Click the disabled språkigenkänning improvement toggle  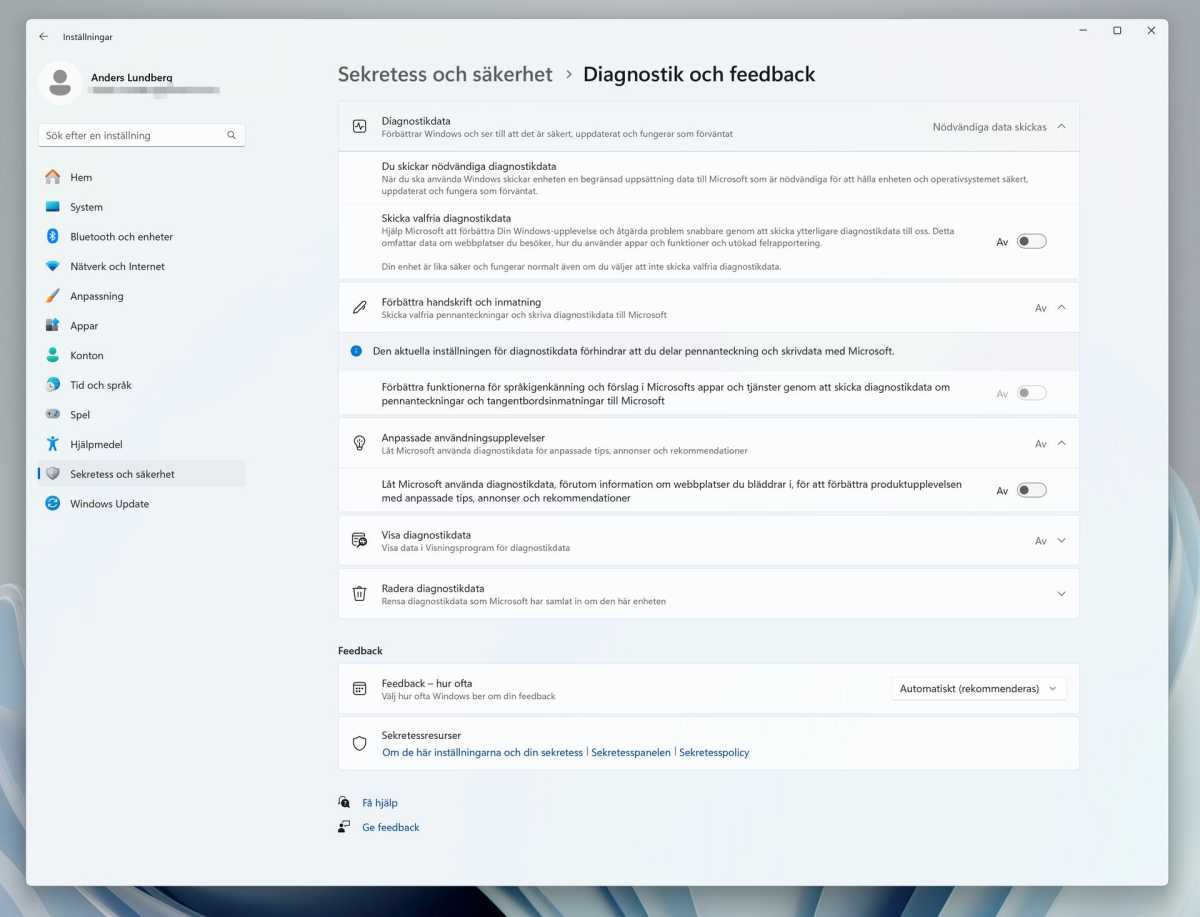pos(1031,393)
